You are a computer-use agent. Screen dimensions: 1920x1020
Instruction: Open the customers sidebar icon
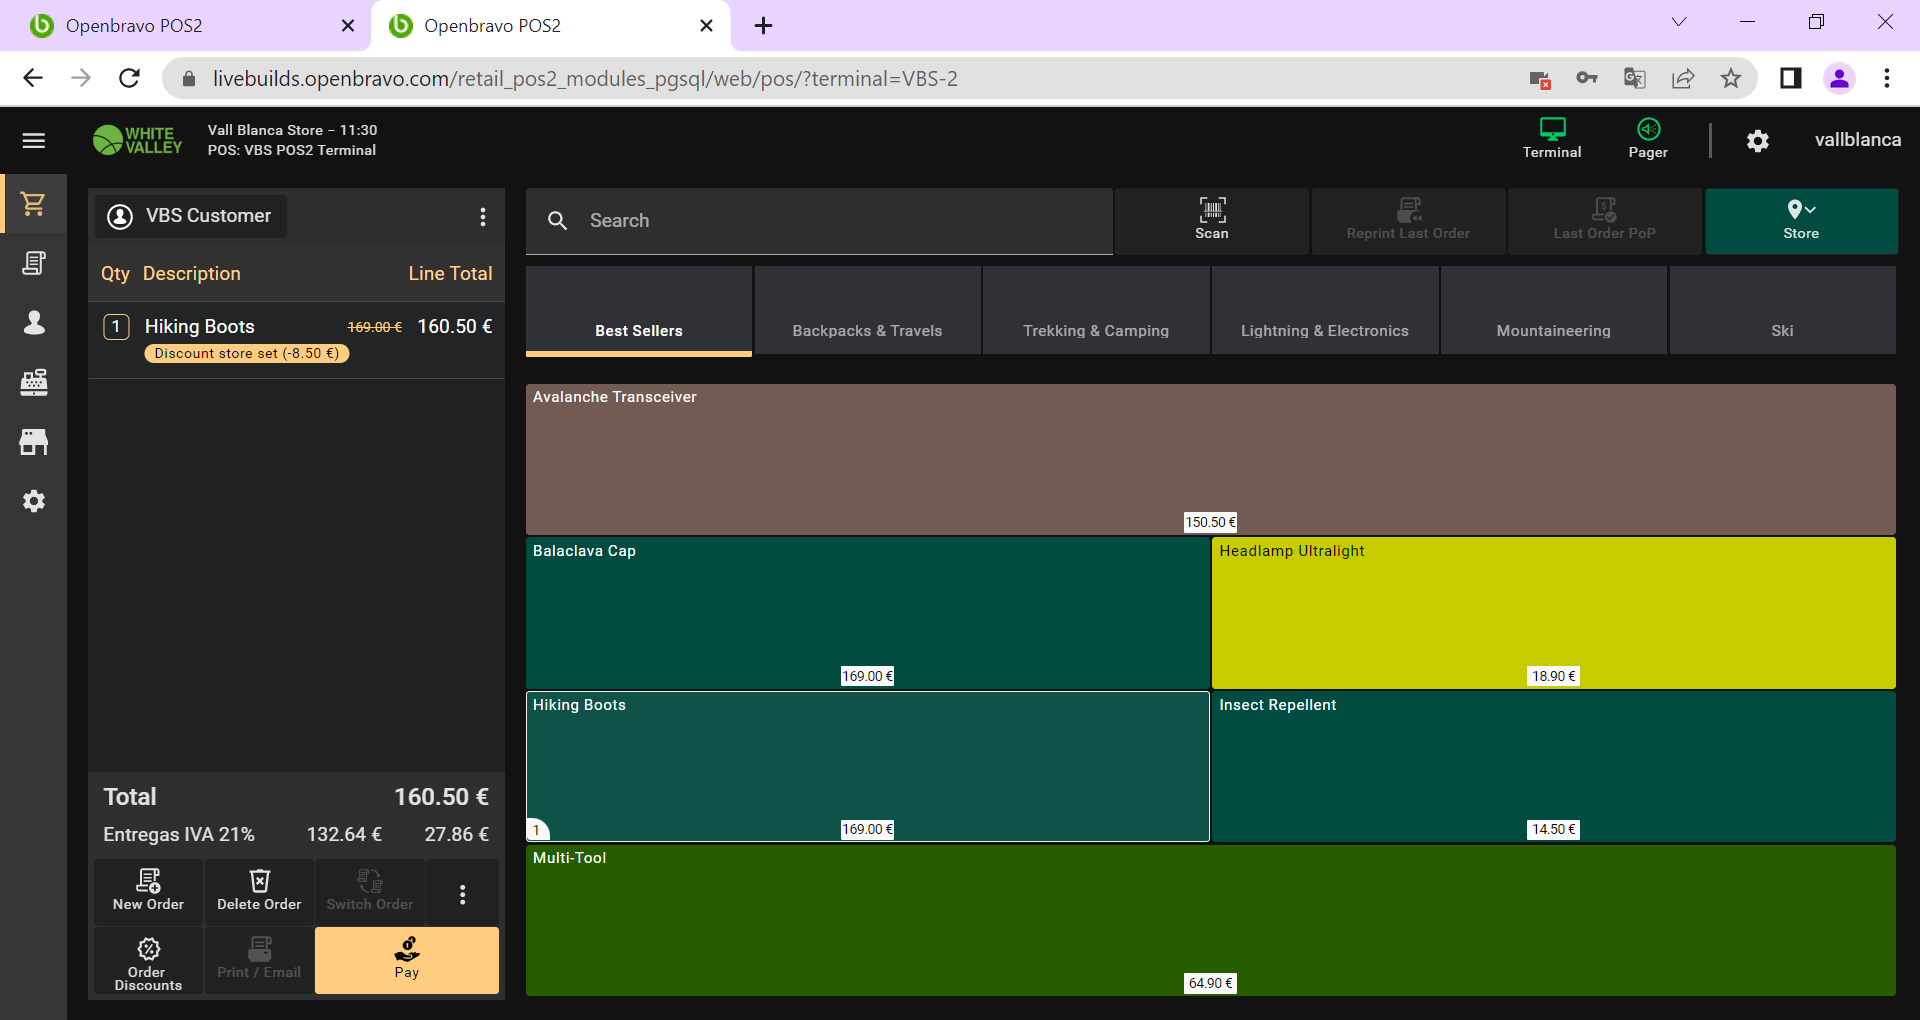(x=34, y=322)
